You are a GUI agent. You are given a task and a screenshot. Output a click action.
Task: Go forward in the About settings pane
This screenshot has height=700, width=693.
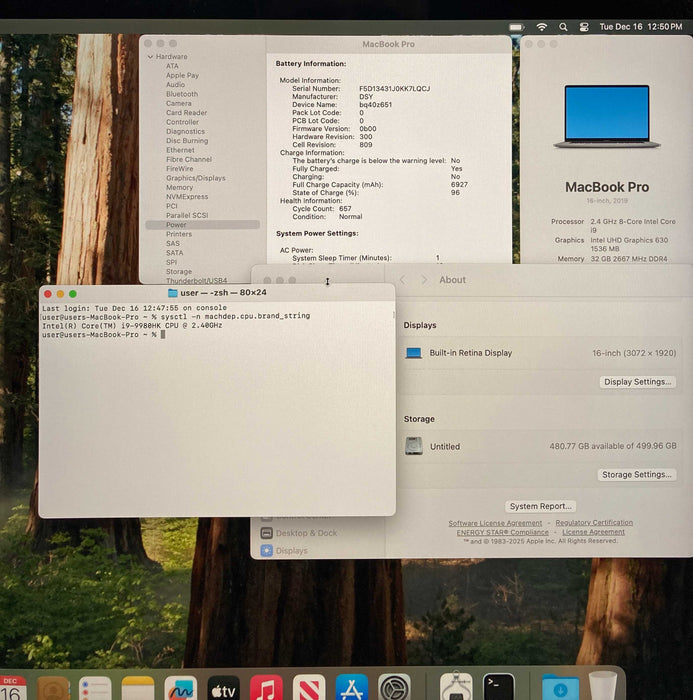point(424,280)
